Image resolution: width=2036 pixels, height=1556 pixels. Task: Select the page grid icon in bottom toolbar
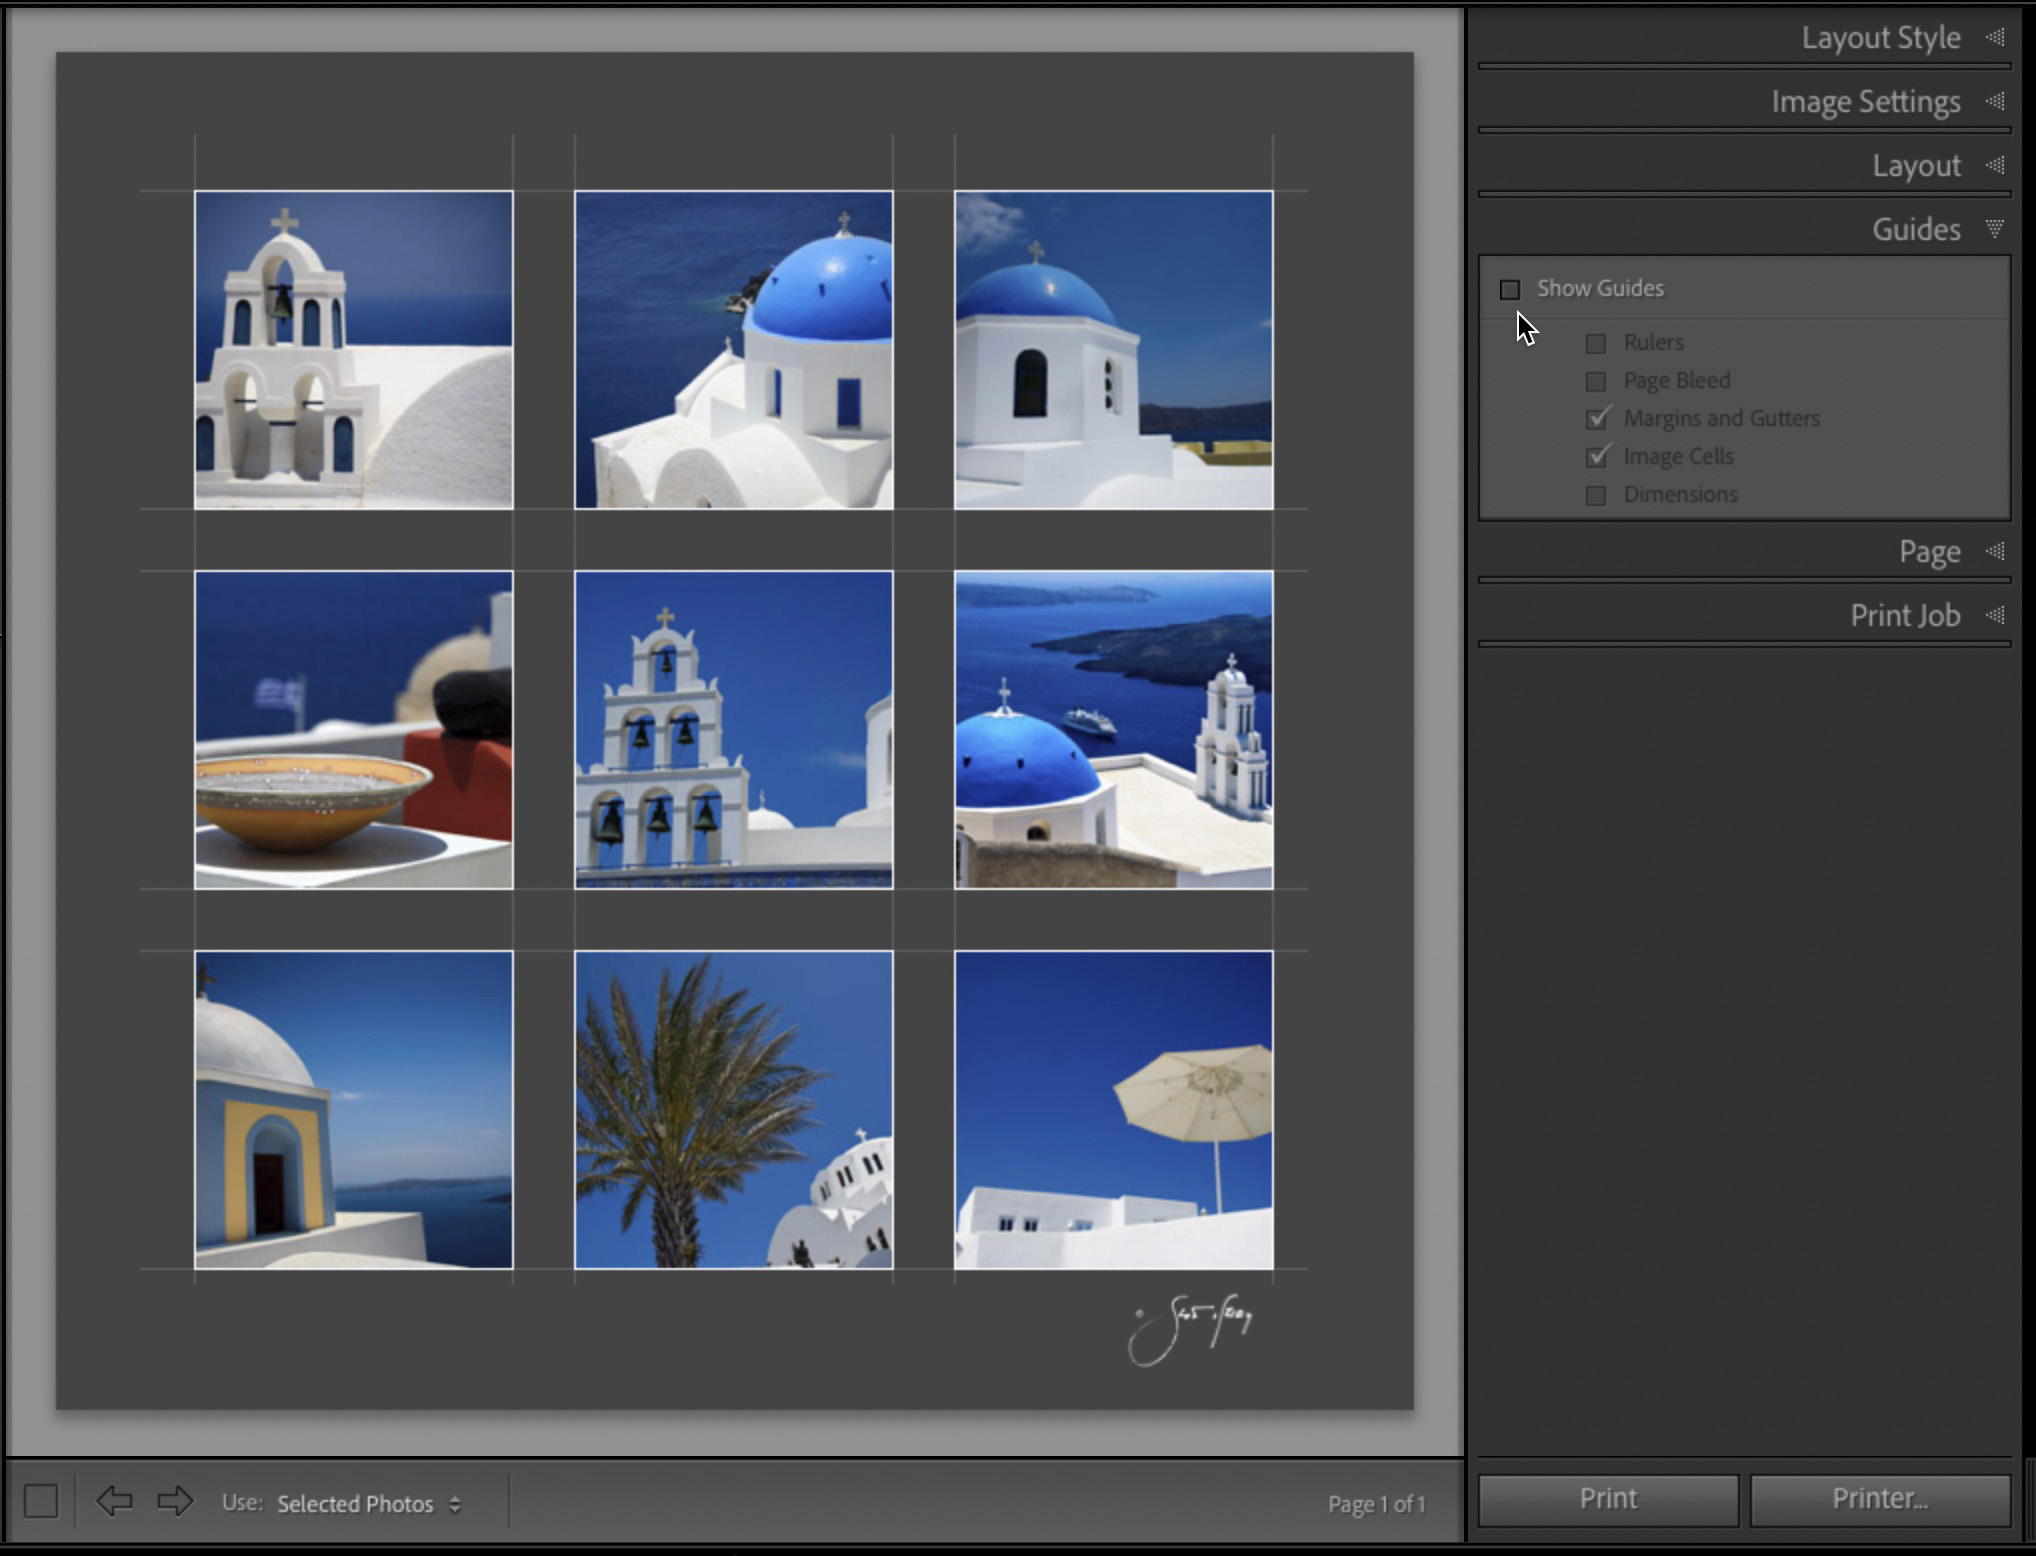pos(41,1503)
